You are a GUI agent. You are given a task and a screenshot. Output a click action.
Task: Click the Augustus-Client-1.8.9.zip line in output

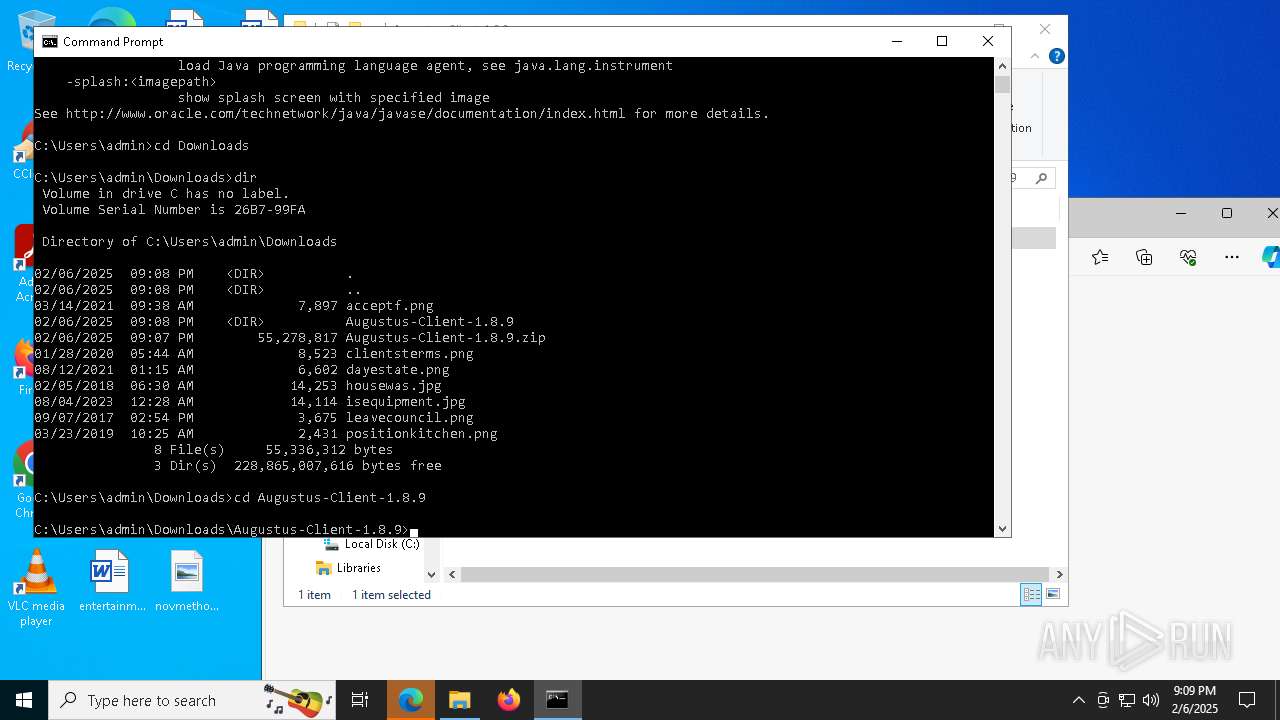290,337
